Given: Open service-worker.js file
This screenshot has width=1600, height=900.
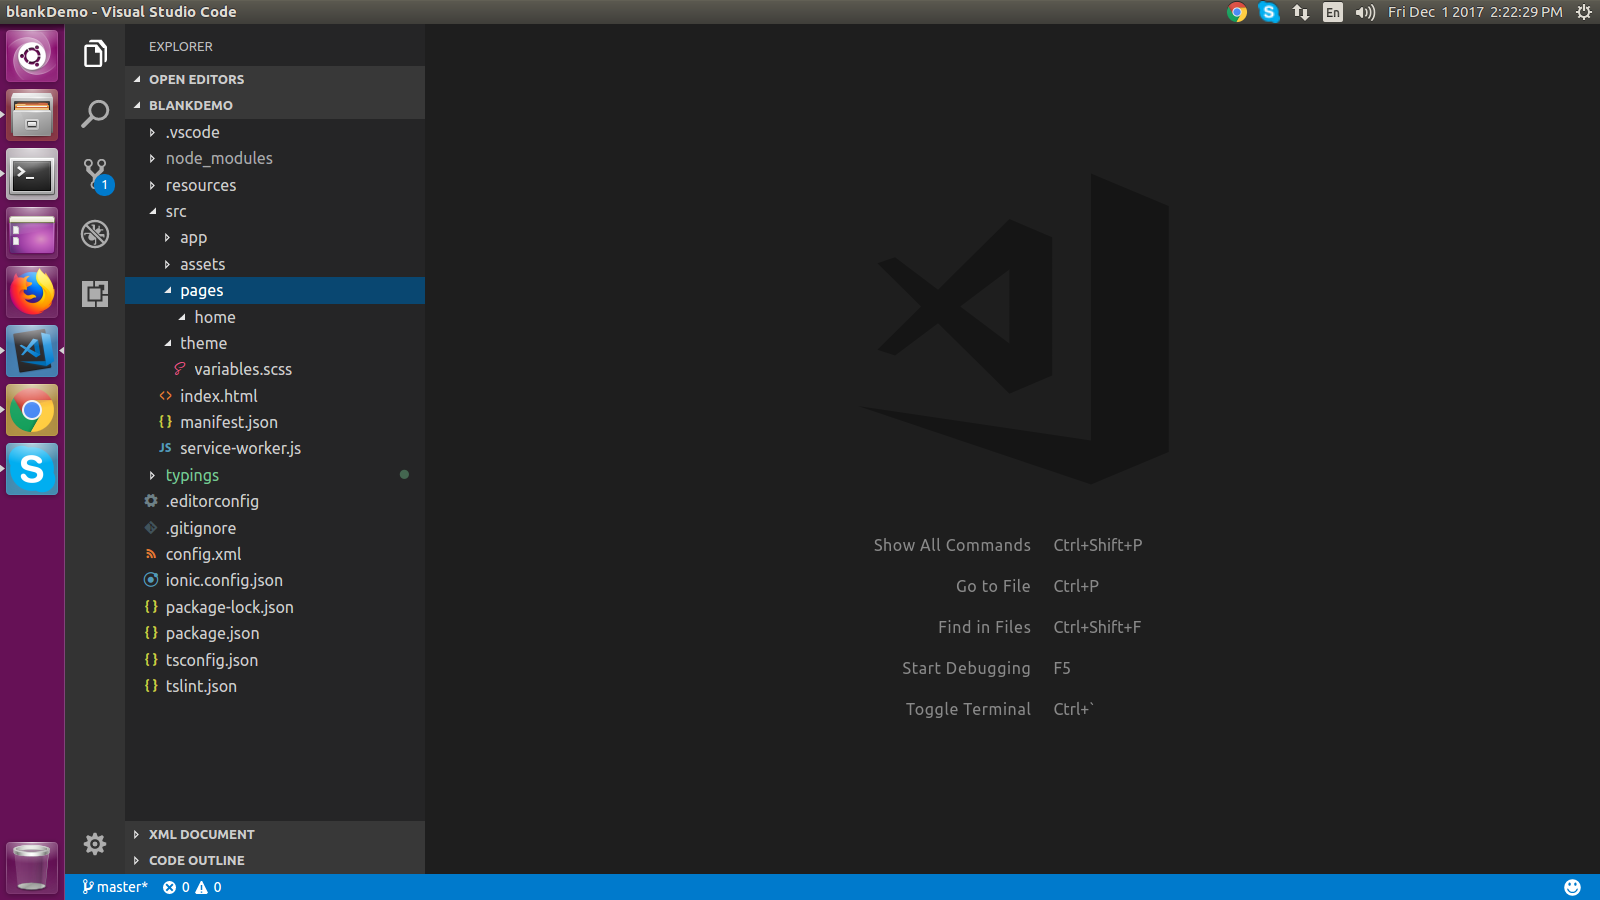Looking at the screenshot, I should click(275, 448).
